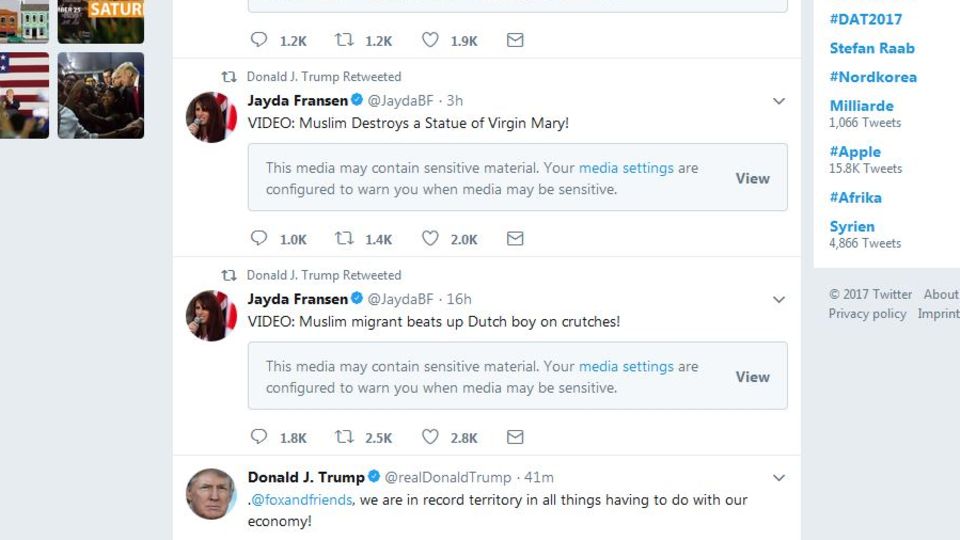Viewport: 960px width, 540px height.
Task: Retweet the Dutch boy on crutches tweet
Action: tap(344, 437)
